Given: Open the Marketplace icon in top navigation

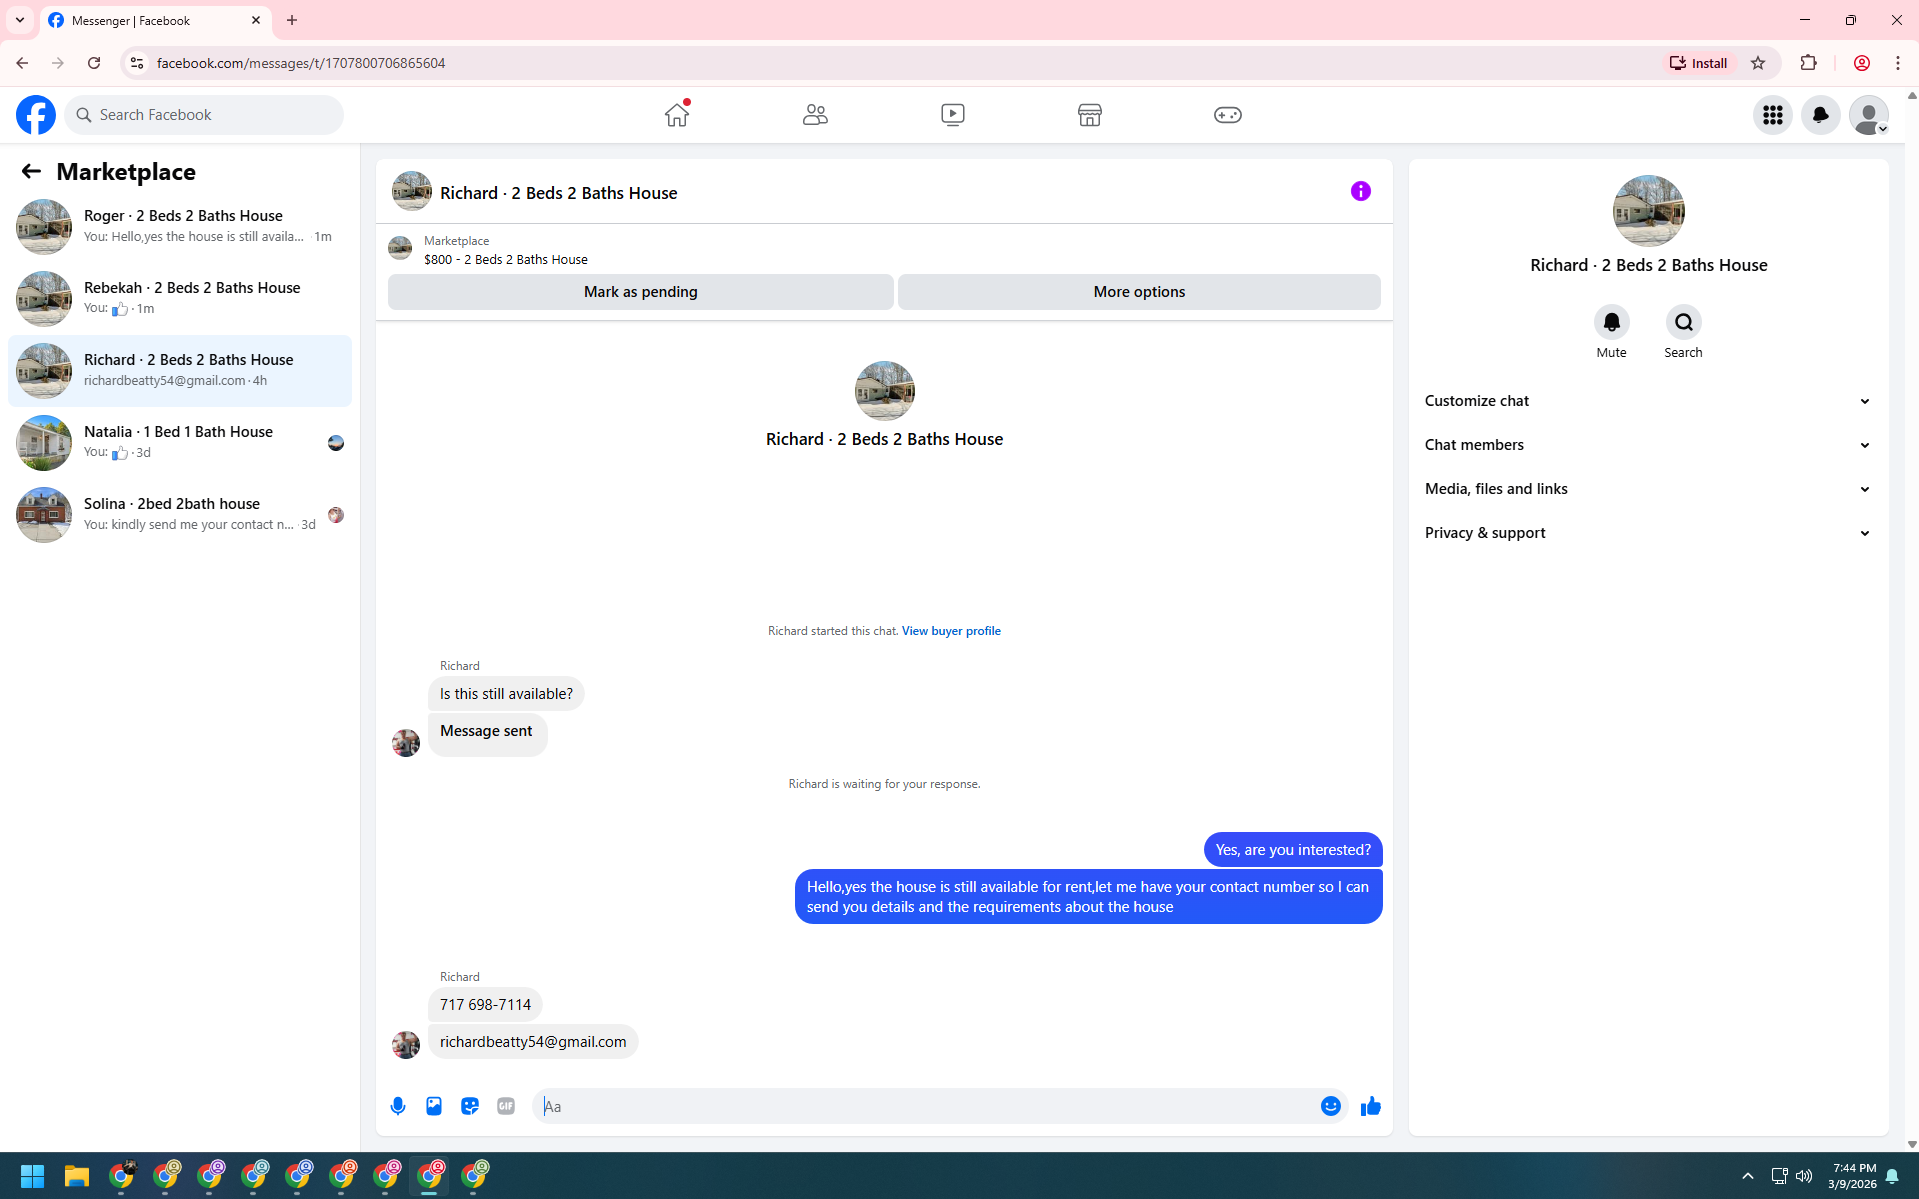Looking at the screenshot, I should pyautogui.click(x=1090, y=115).
